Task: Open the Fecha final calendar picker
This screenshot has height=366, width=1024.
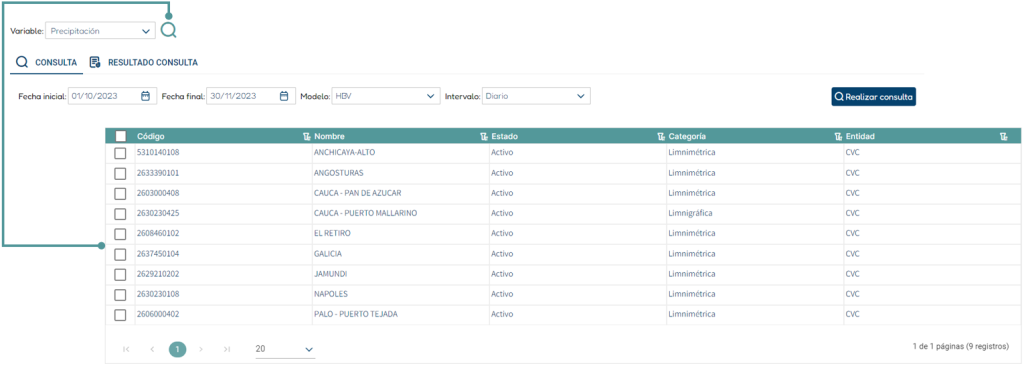Action: (284, 96)
